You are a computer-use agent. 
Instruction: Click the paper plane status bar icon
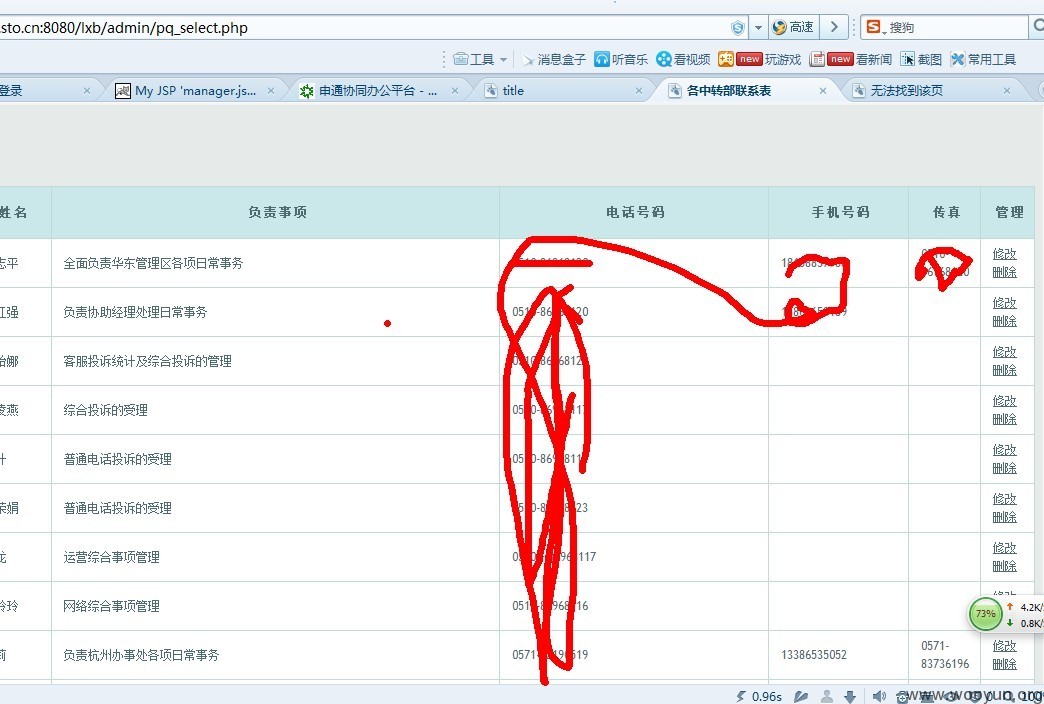pyautogui.click(x=801, y=697)
